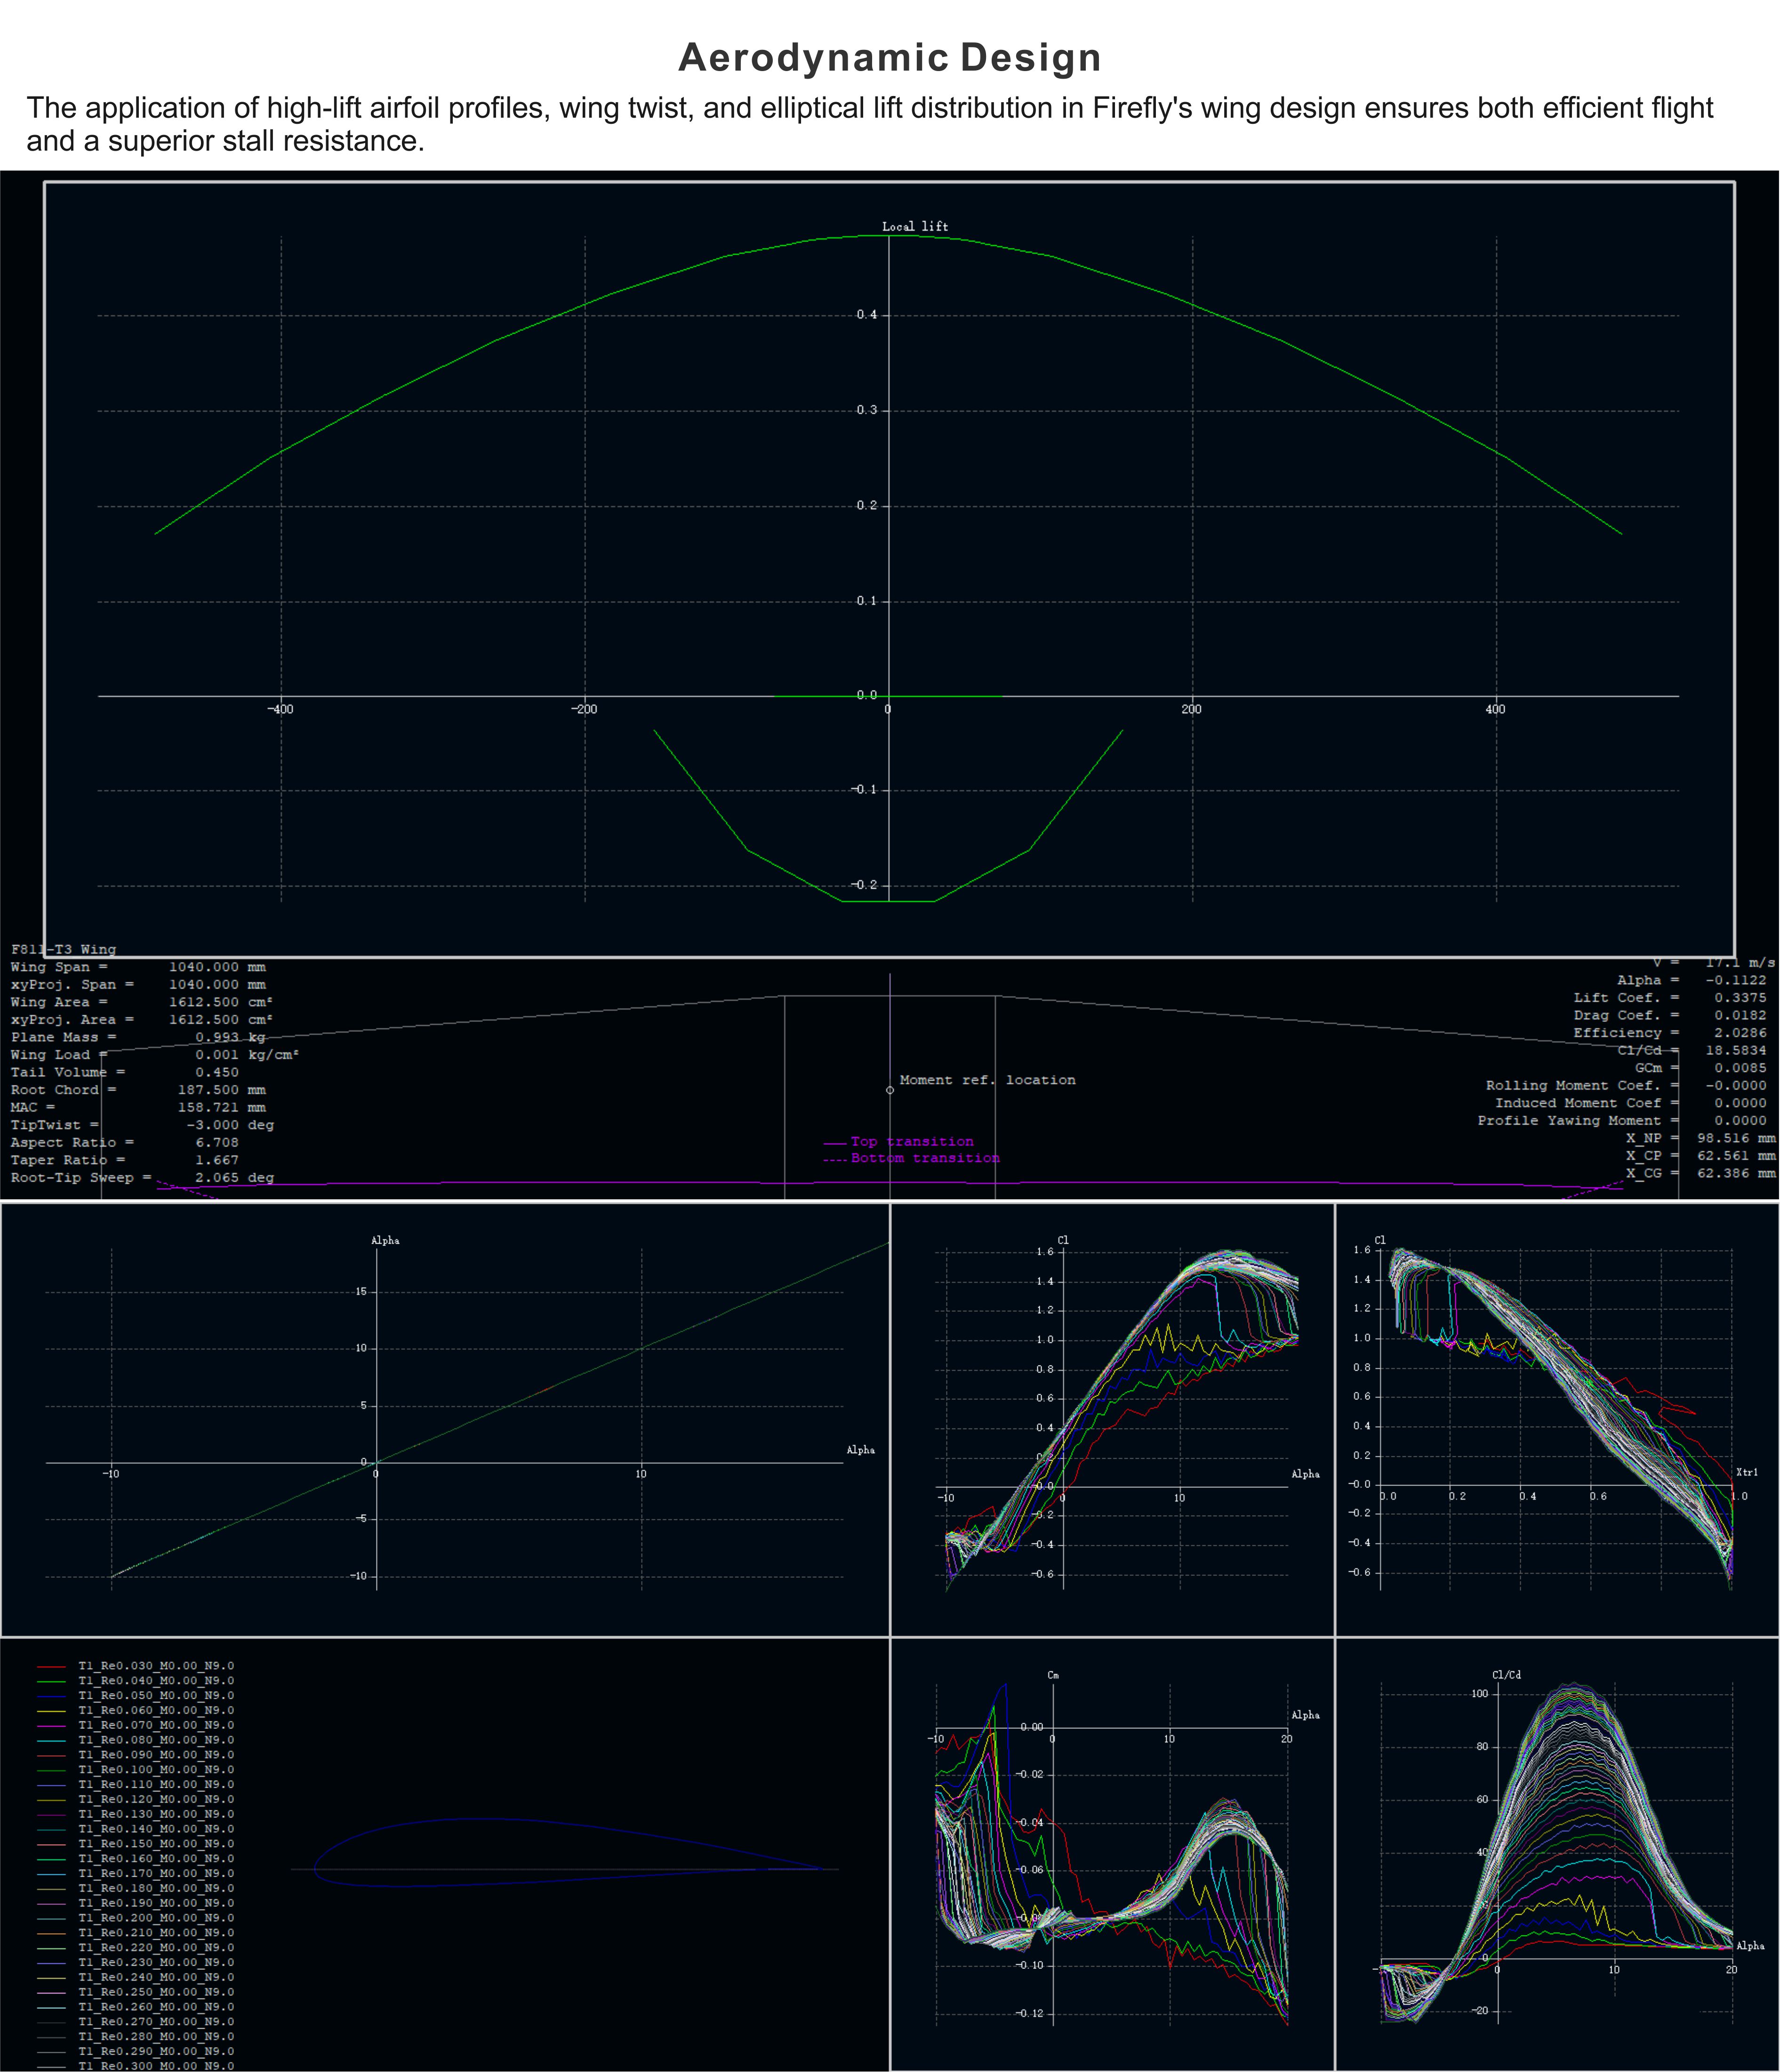Click the X_CG value 62.386 mm

point(1736,1173)
